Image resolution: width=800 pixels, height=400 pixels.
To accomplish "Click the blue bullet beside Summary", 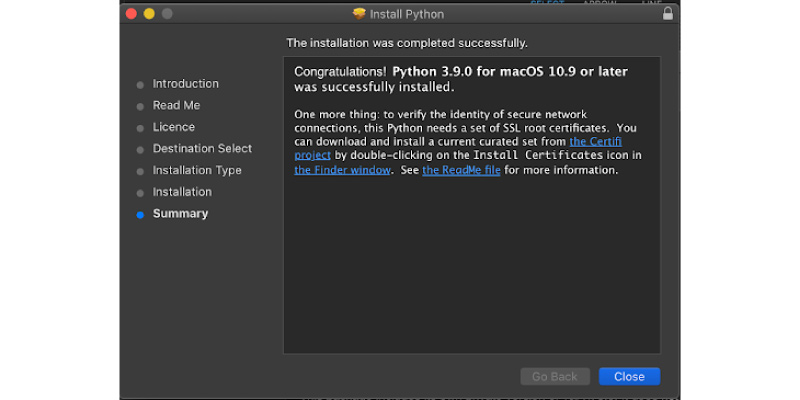I will (140, 215).
